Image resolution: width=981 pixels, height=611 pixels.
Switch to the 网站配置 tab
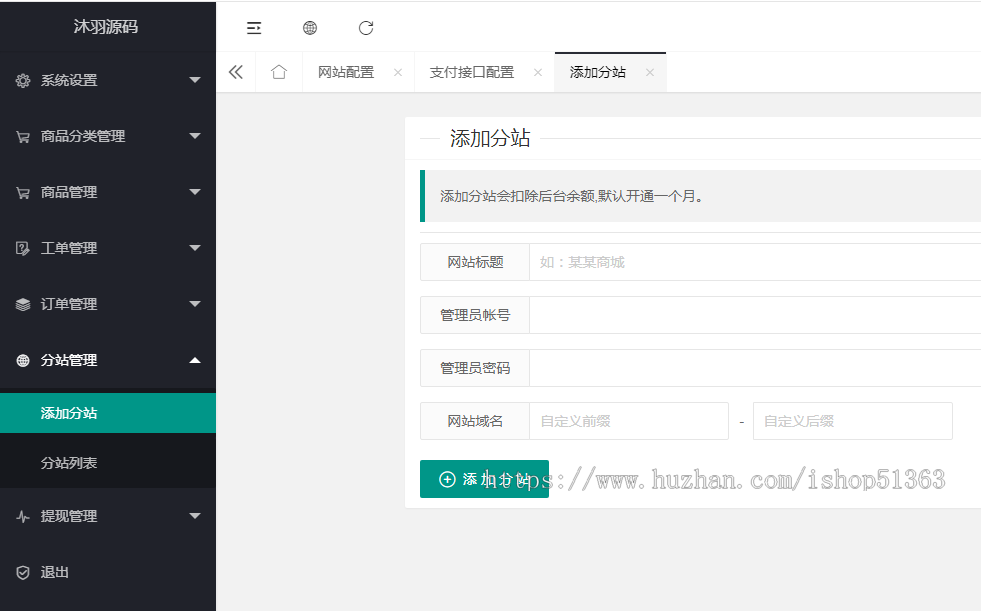click(x=346, y=73)
